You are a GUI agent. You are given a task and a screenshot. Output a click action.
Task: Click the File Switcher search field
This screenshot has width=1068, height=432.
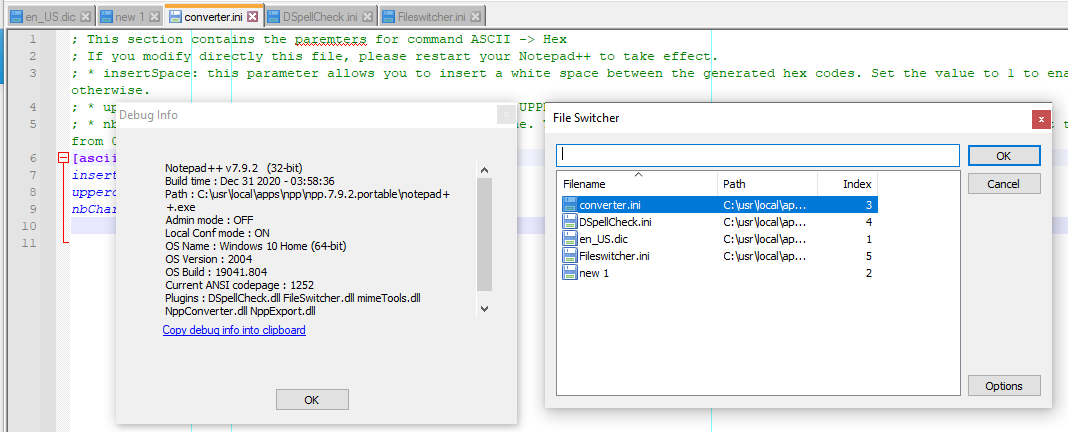pos(758,155)
